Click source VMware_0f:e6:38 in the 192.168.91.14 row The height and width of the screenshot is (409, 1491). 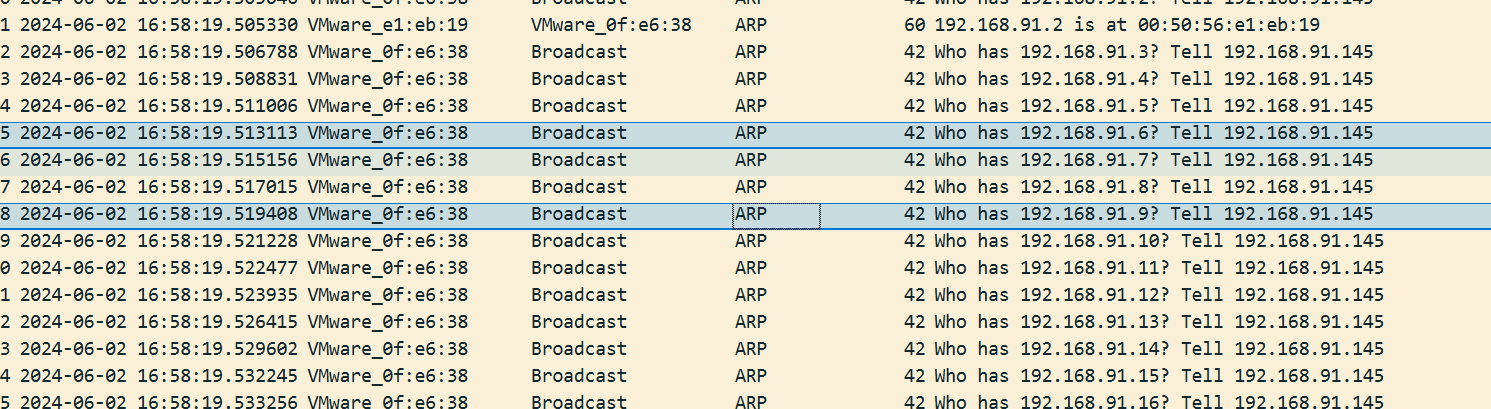[x=388, y=349]
